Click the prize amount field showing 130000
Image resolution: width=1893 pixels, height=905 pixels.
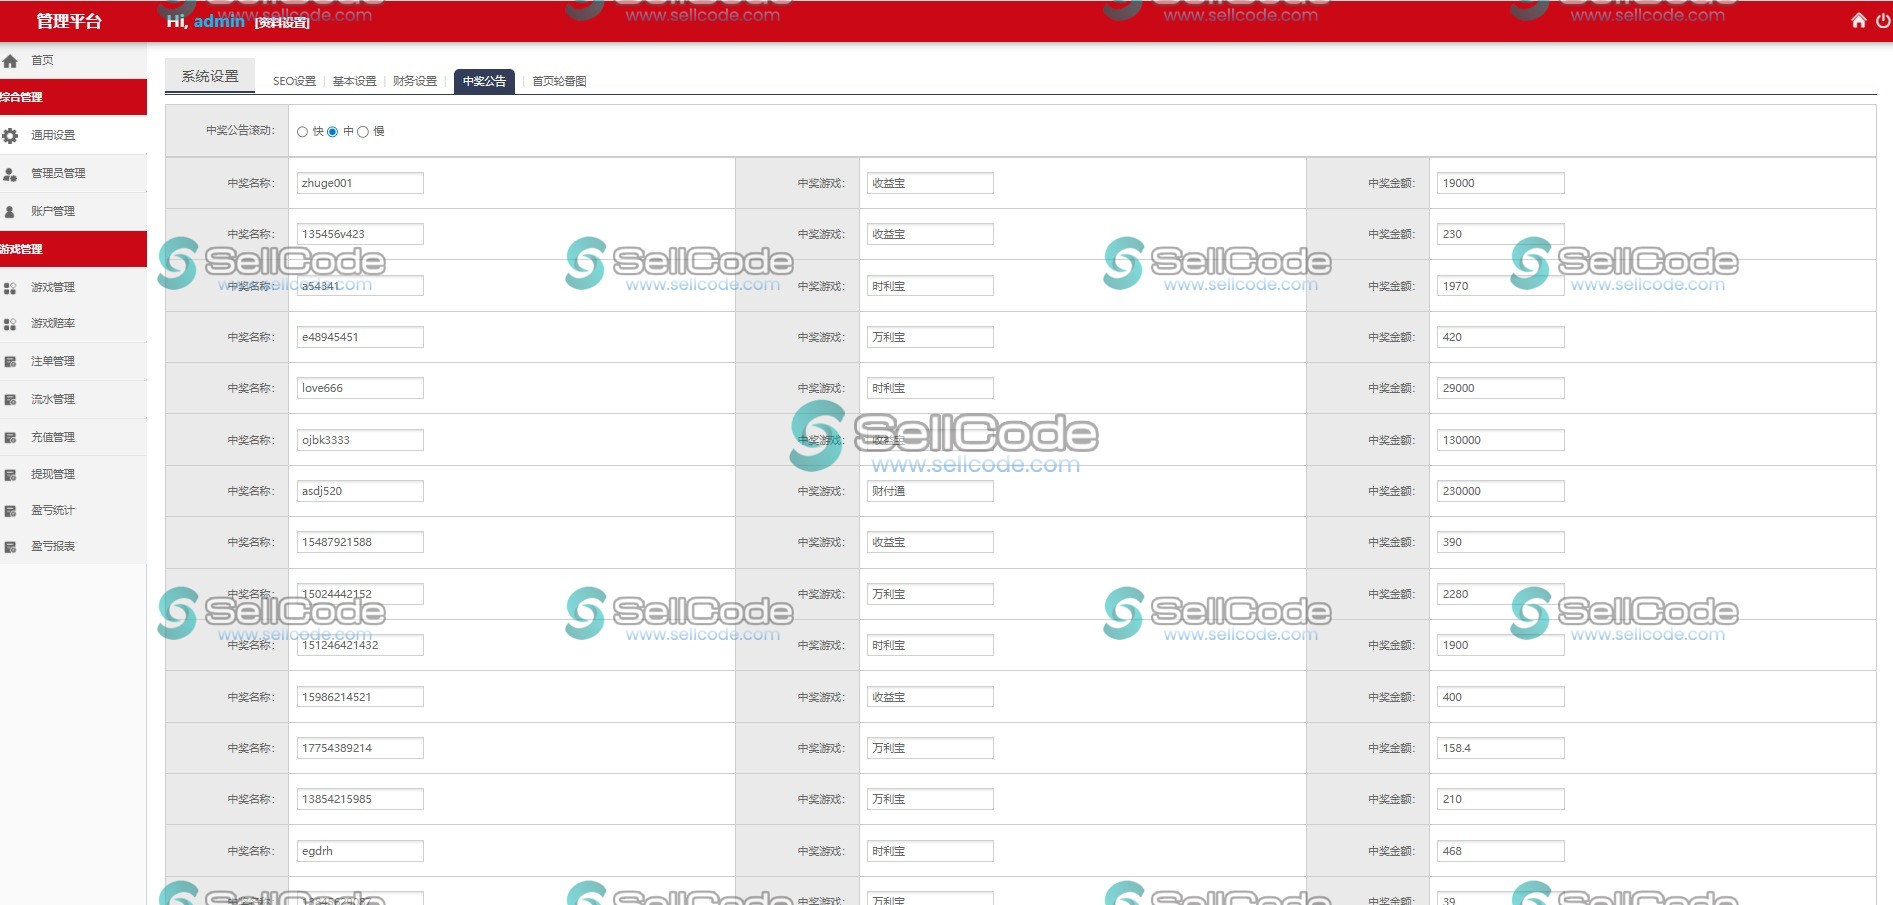pyautogui.click(x=1500, y=440)
